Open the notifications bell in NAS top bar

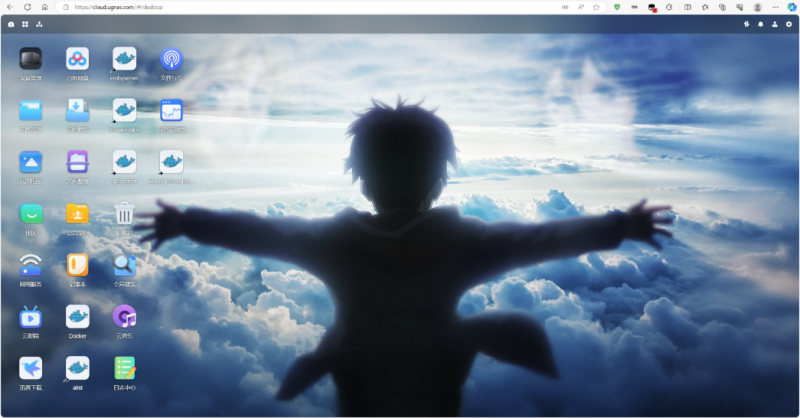761,24
